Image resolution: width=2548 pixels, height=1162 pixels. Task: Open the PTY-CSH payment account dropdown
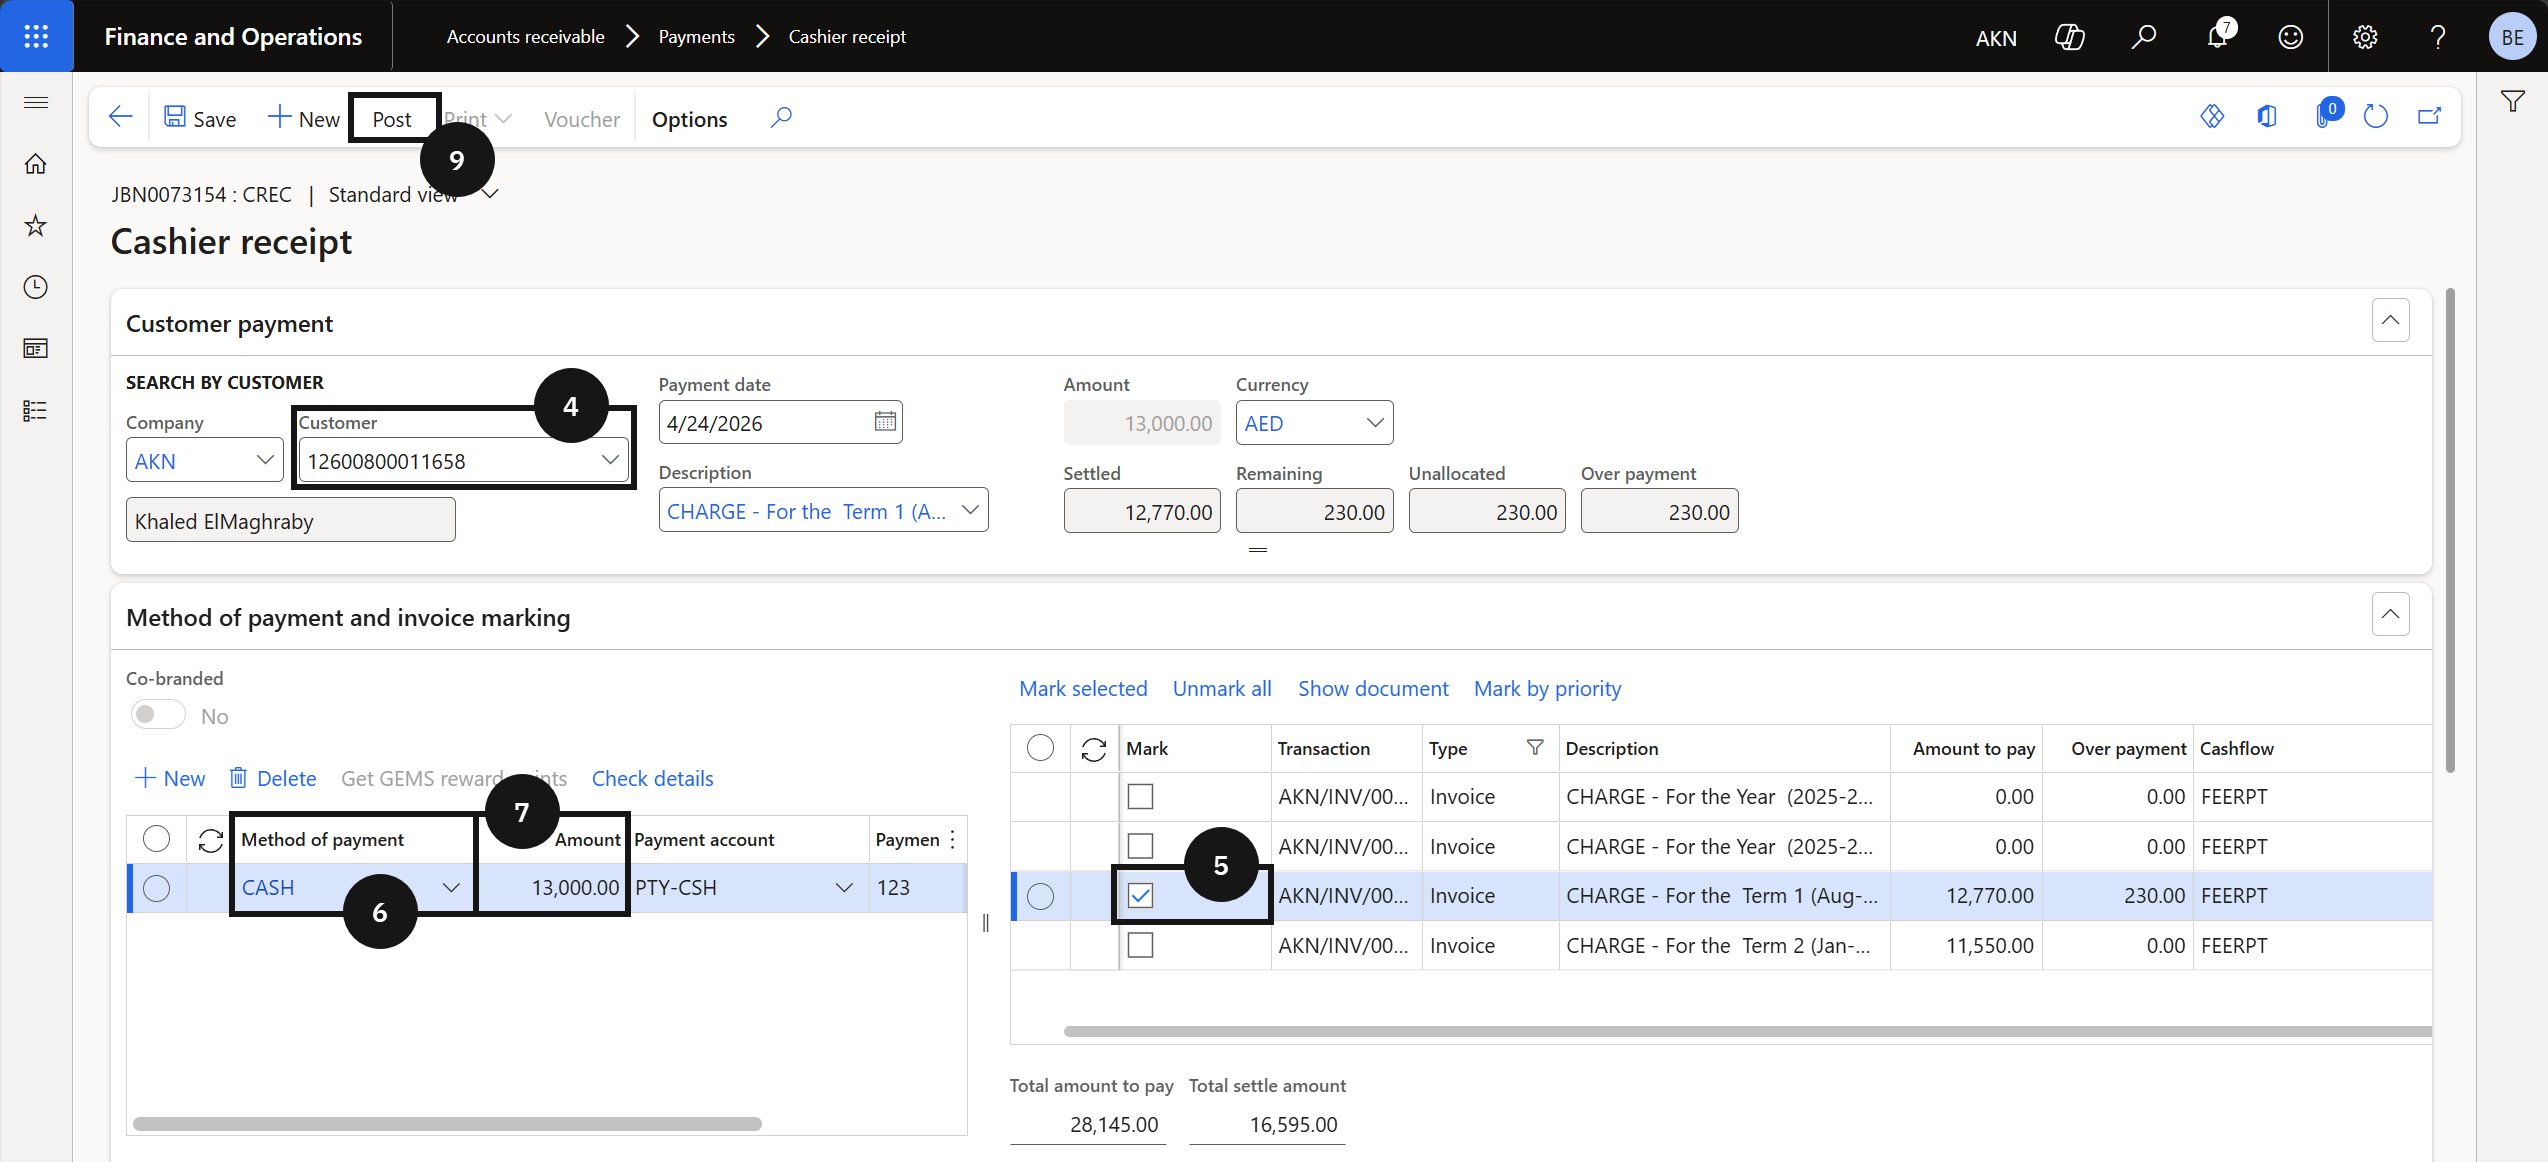click(x=845, y=888)
